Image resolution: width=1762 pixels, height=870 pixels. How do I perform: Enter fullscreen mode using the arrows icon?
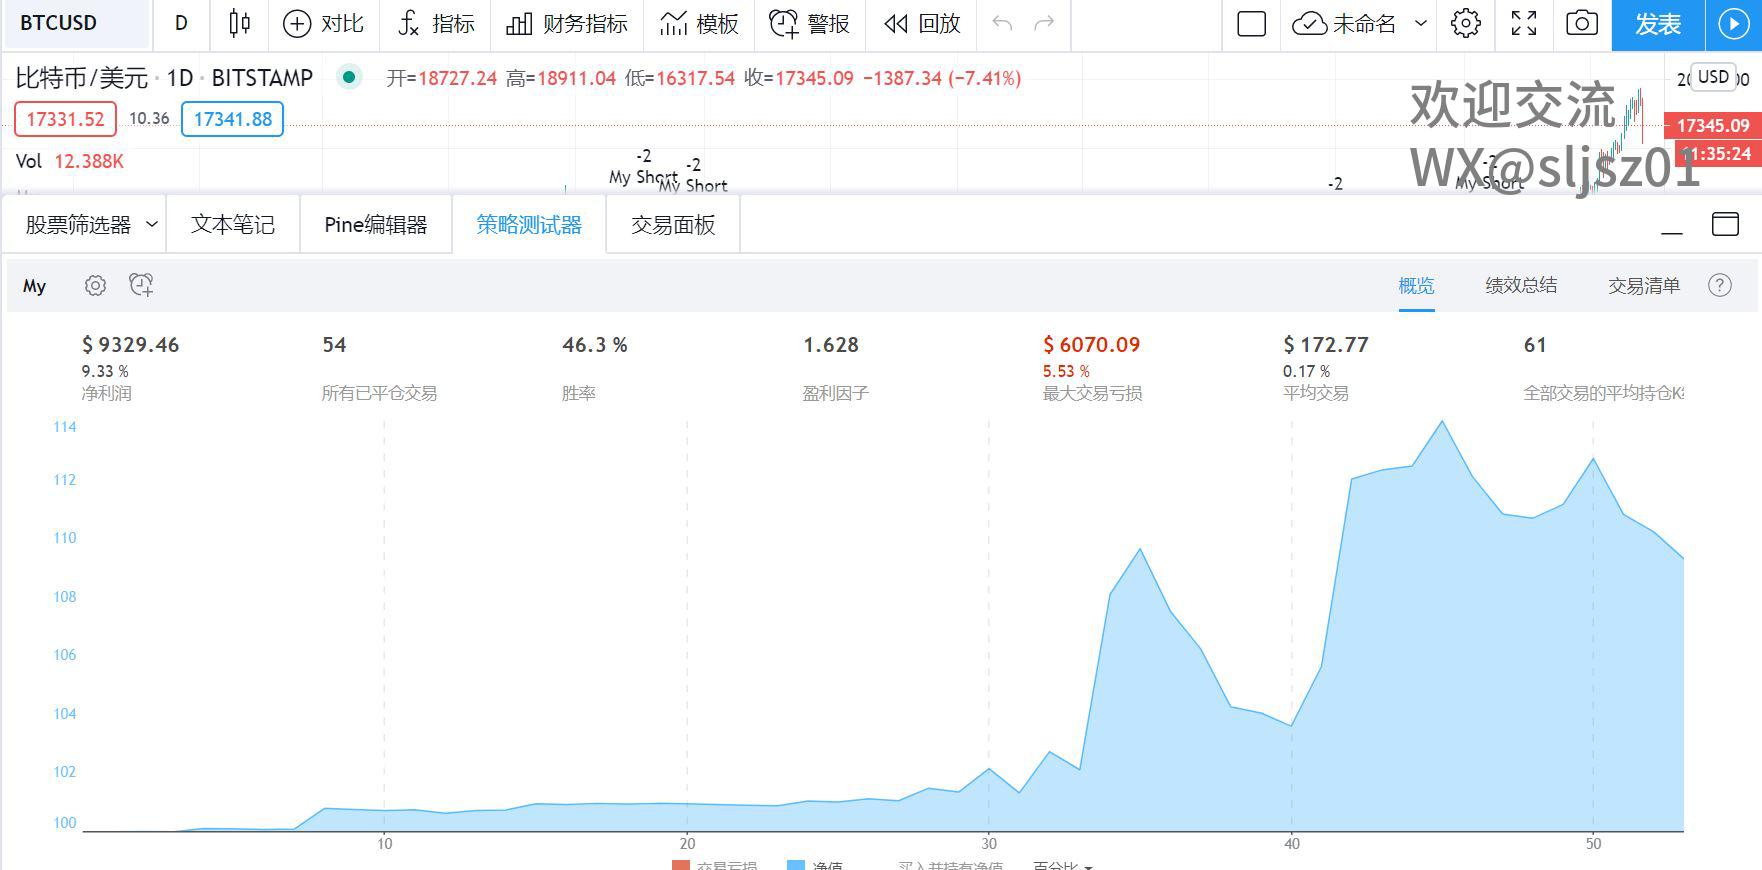[x=1523, y=24]
